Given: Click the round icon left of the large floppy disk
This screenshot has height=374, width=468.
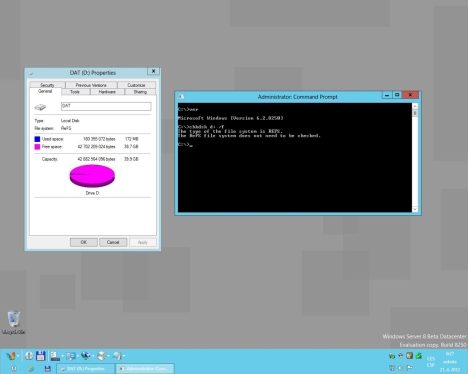Looking at the screenshot, I should [29, 356].
